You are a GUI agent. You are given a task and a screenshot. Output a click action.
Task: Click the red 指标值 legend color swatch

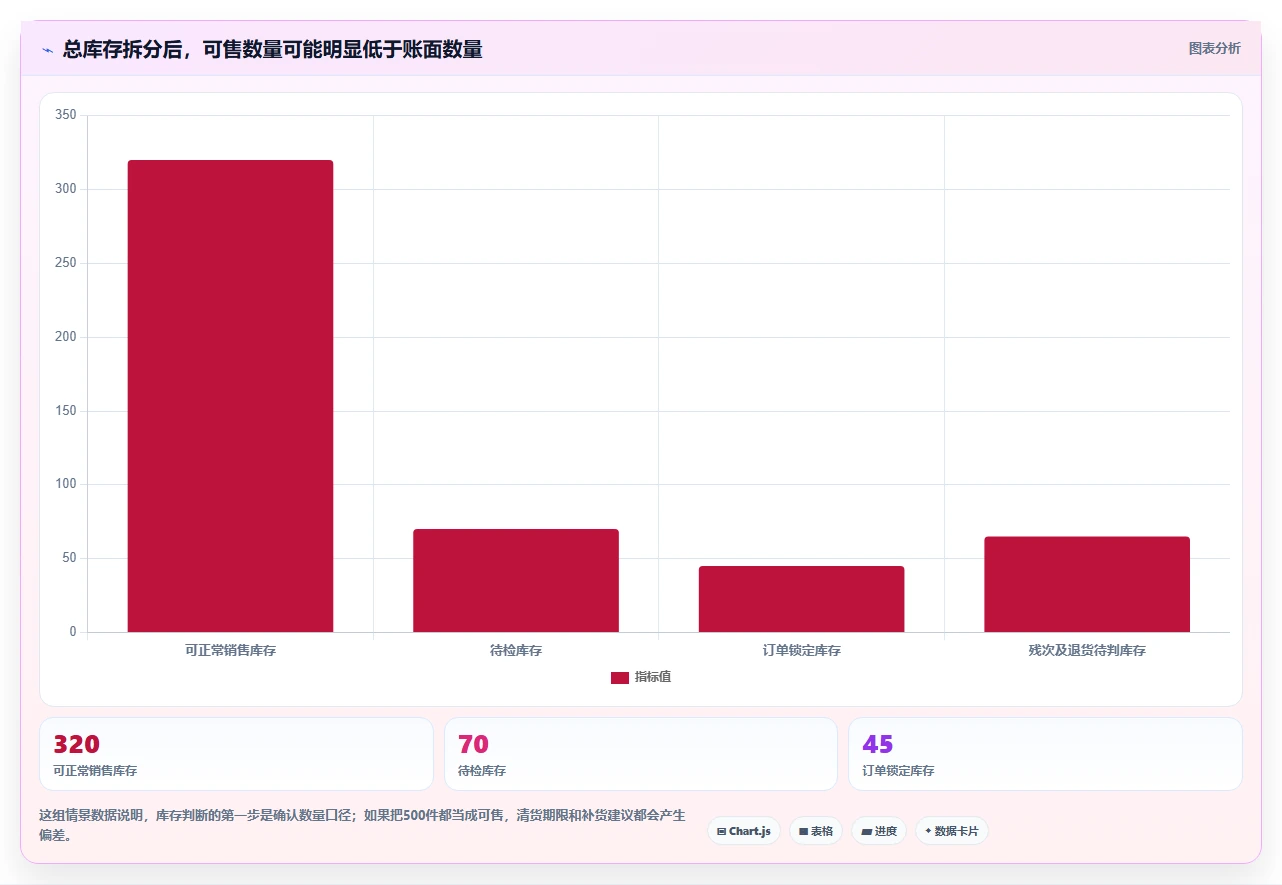pyautogui.click(x=620, y=678)
